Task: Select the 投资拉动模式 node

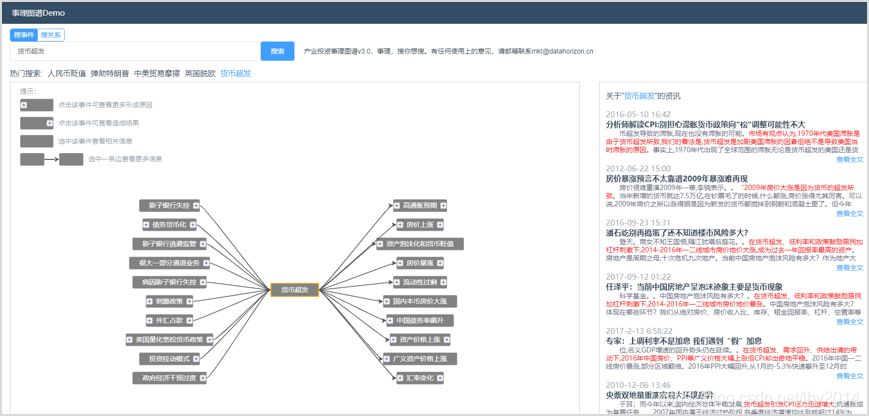Action: click(169, 358)
